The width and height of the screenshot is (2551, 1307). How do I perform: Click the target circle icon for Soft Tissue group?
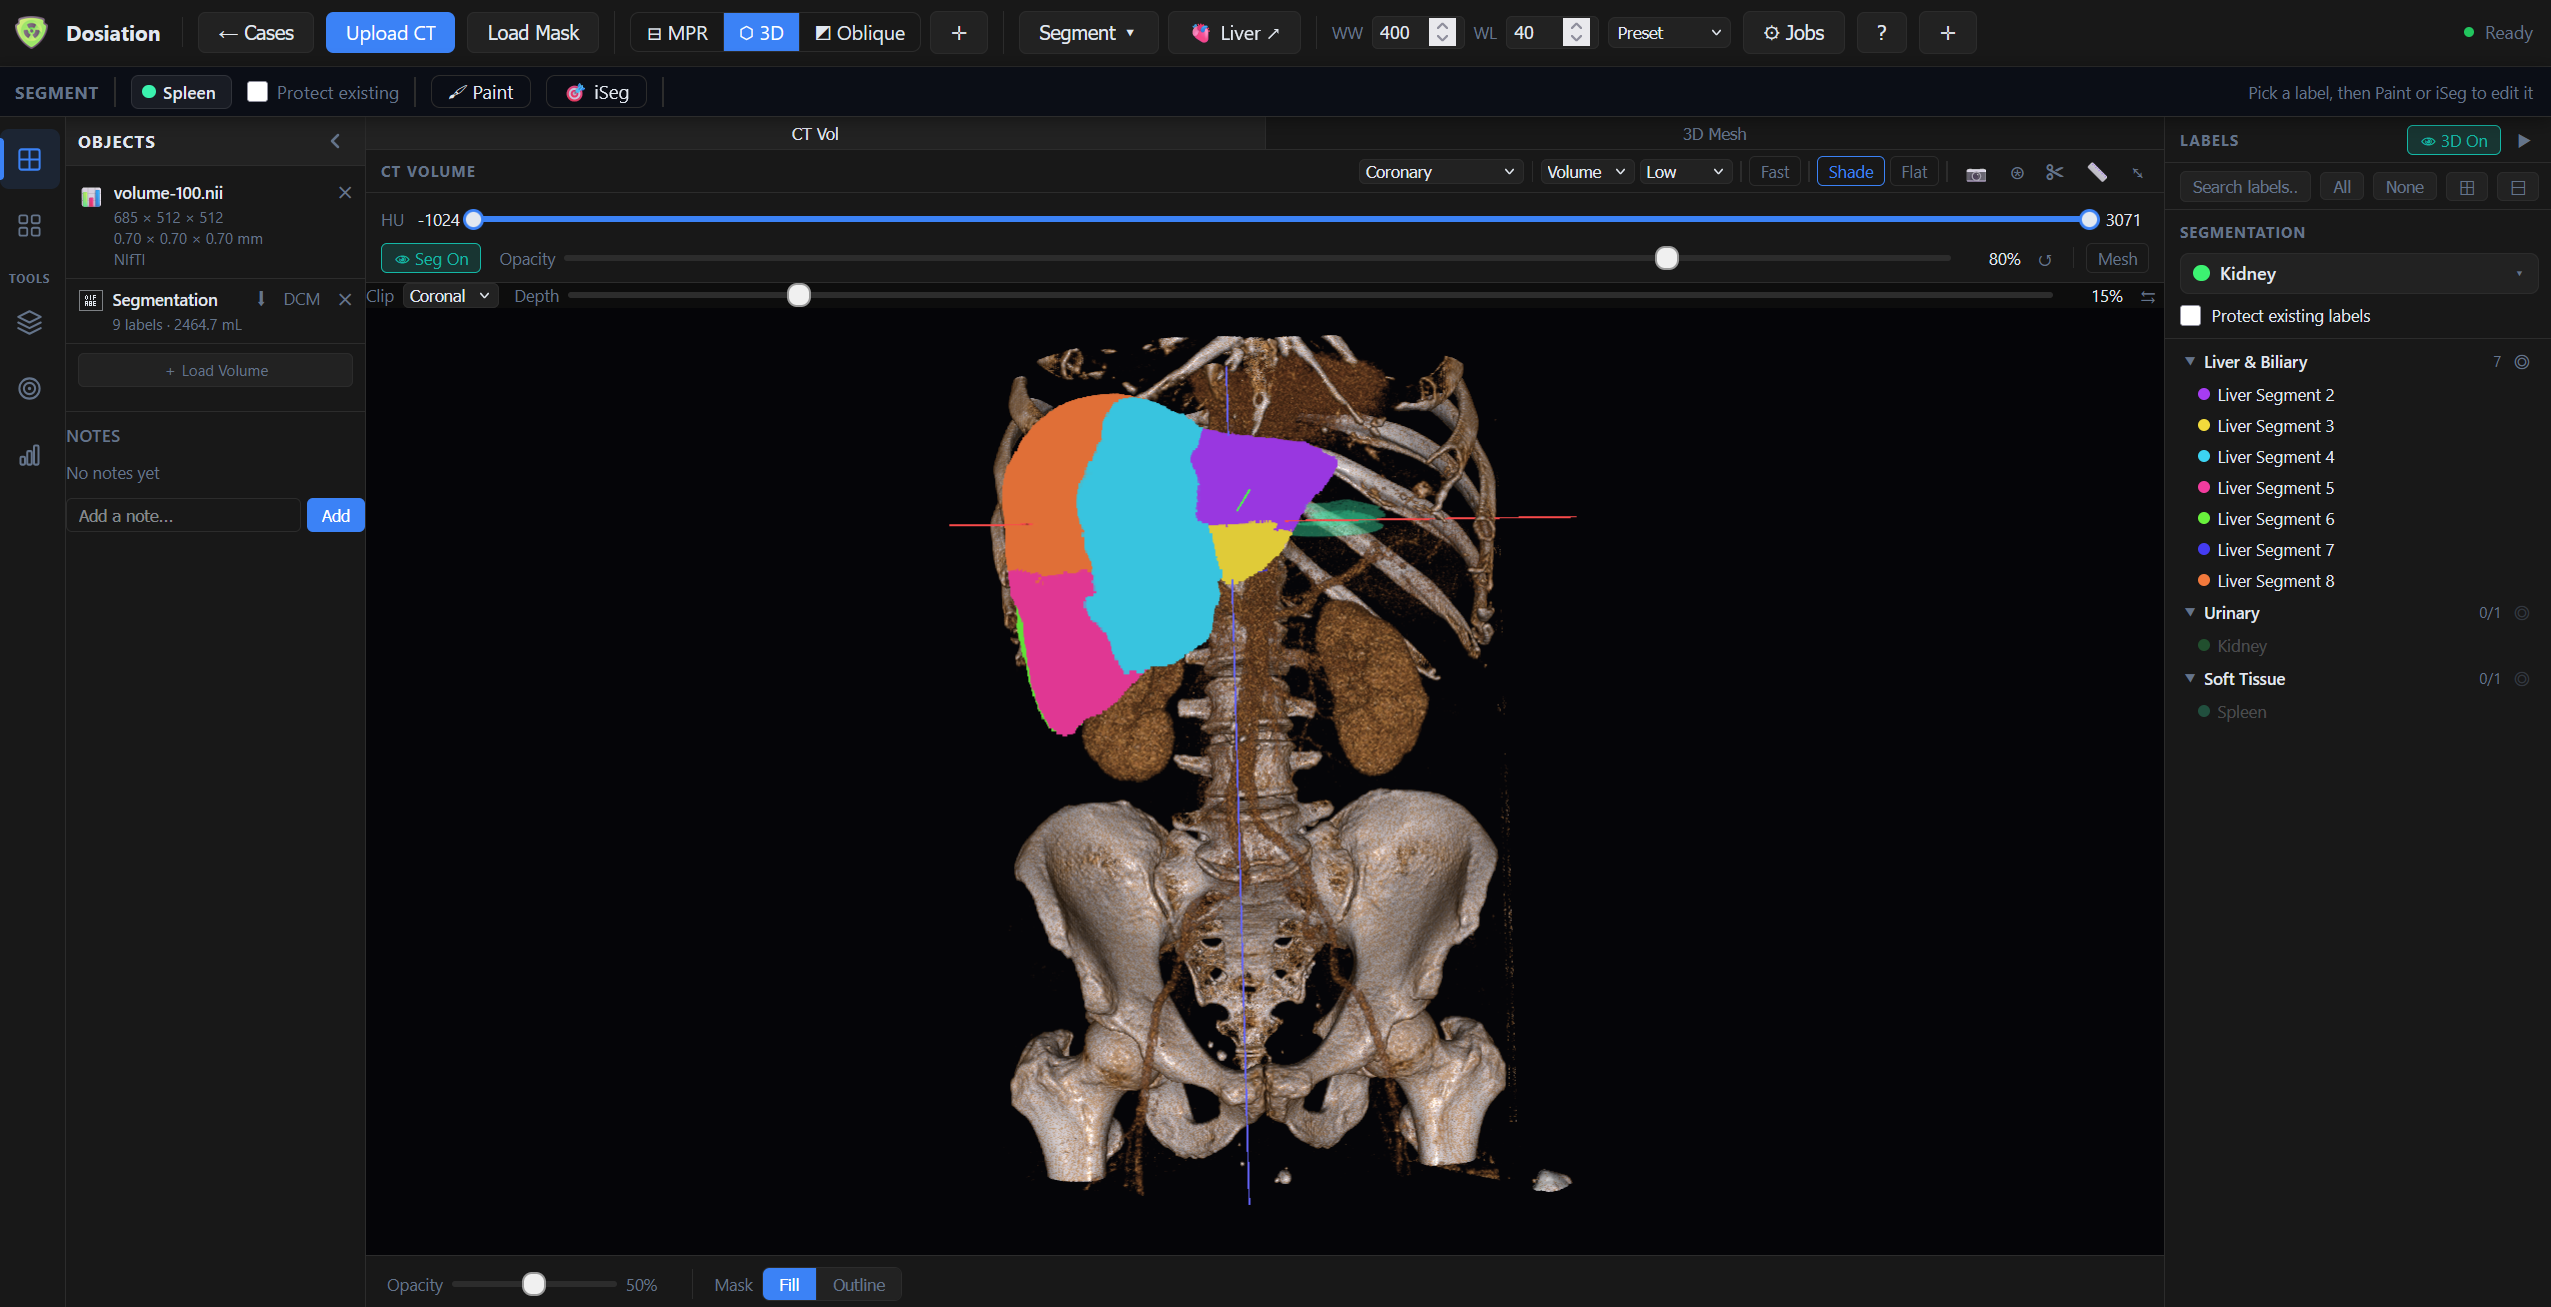click(2522, 679)
